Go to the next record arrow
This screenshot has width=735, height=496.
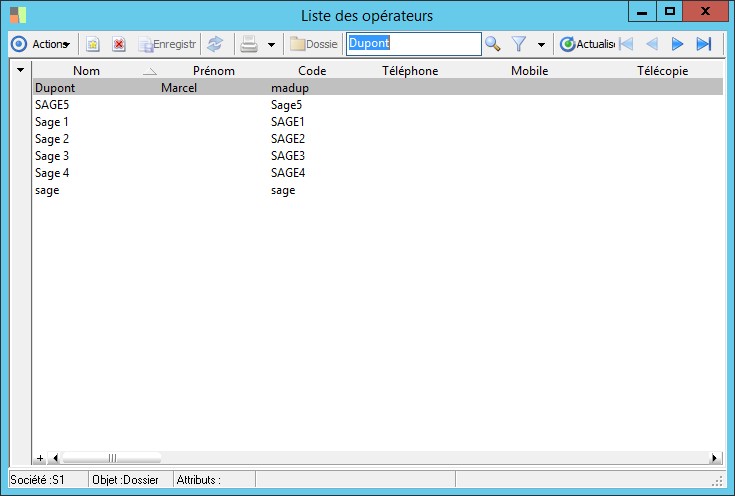click(x=677, y=44)
